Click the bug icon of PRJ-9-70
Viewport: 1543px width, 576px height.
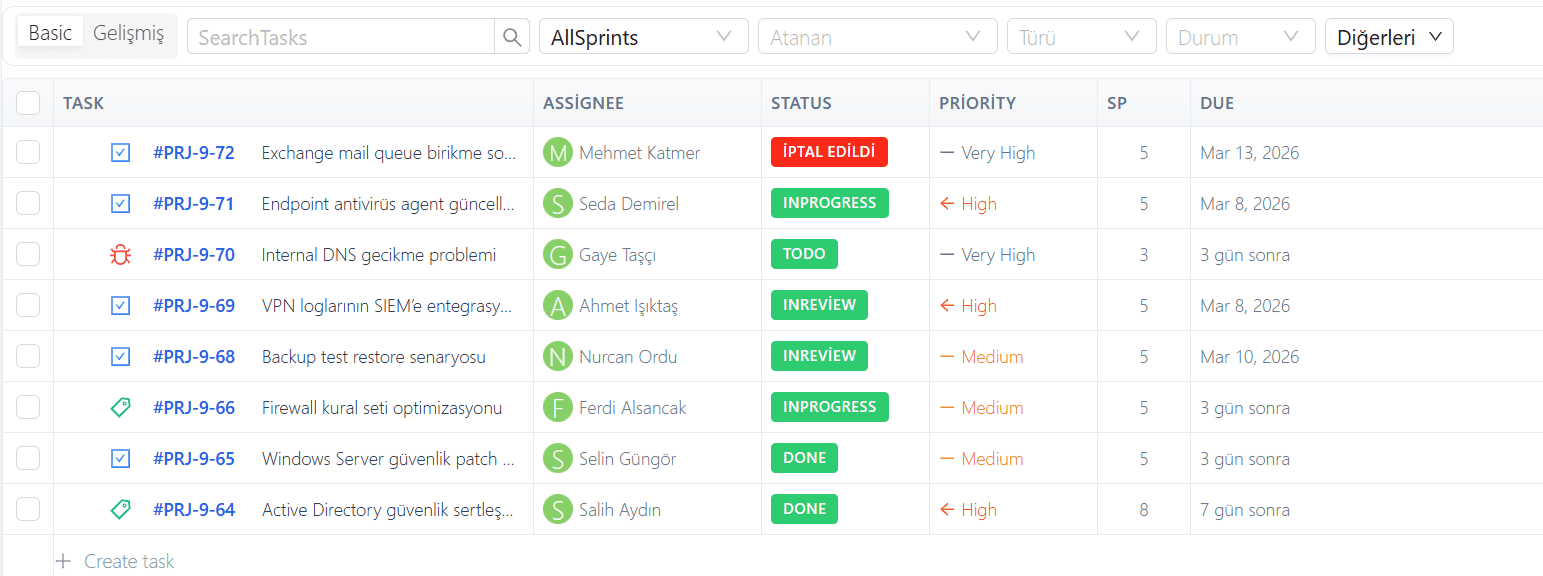point(120,255)
